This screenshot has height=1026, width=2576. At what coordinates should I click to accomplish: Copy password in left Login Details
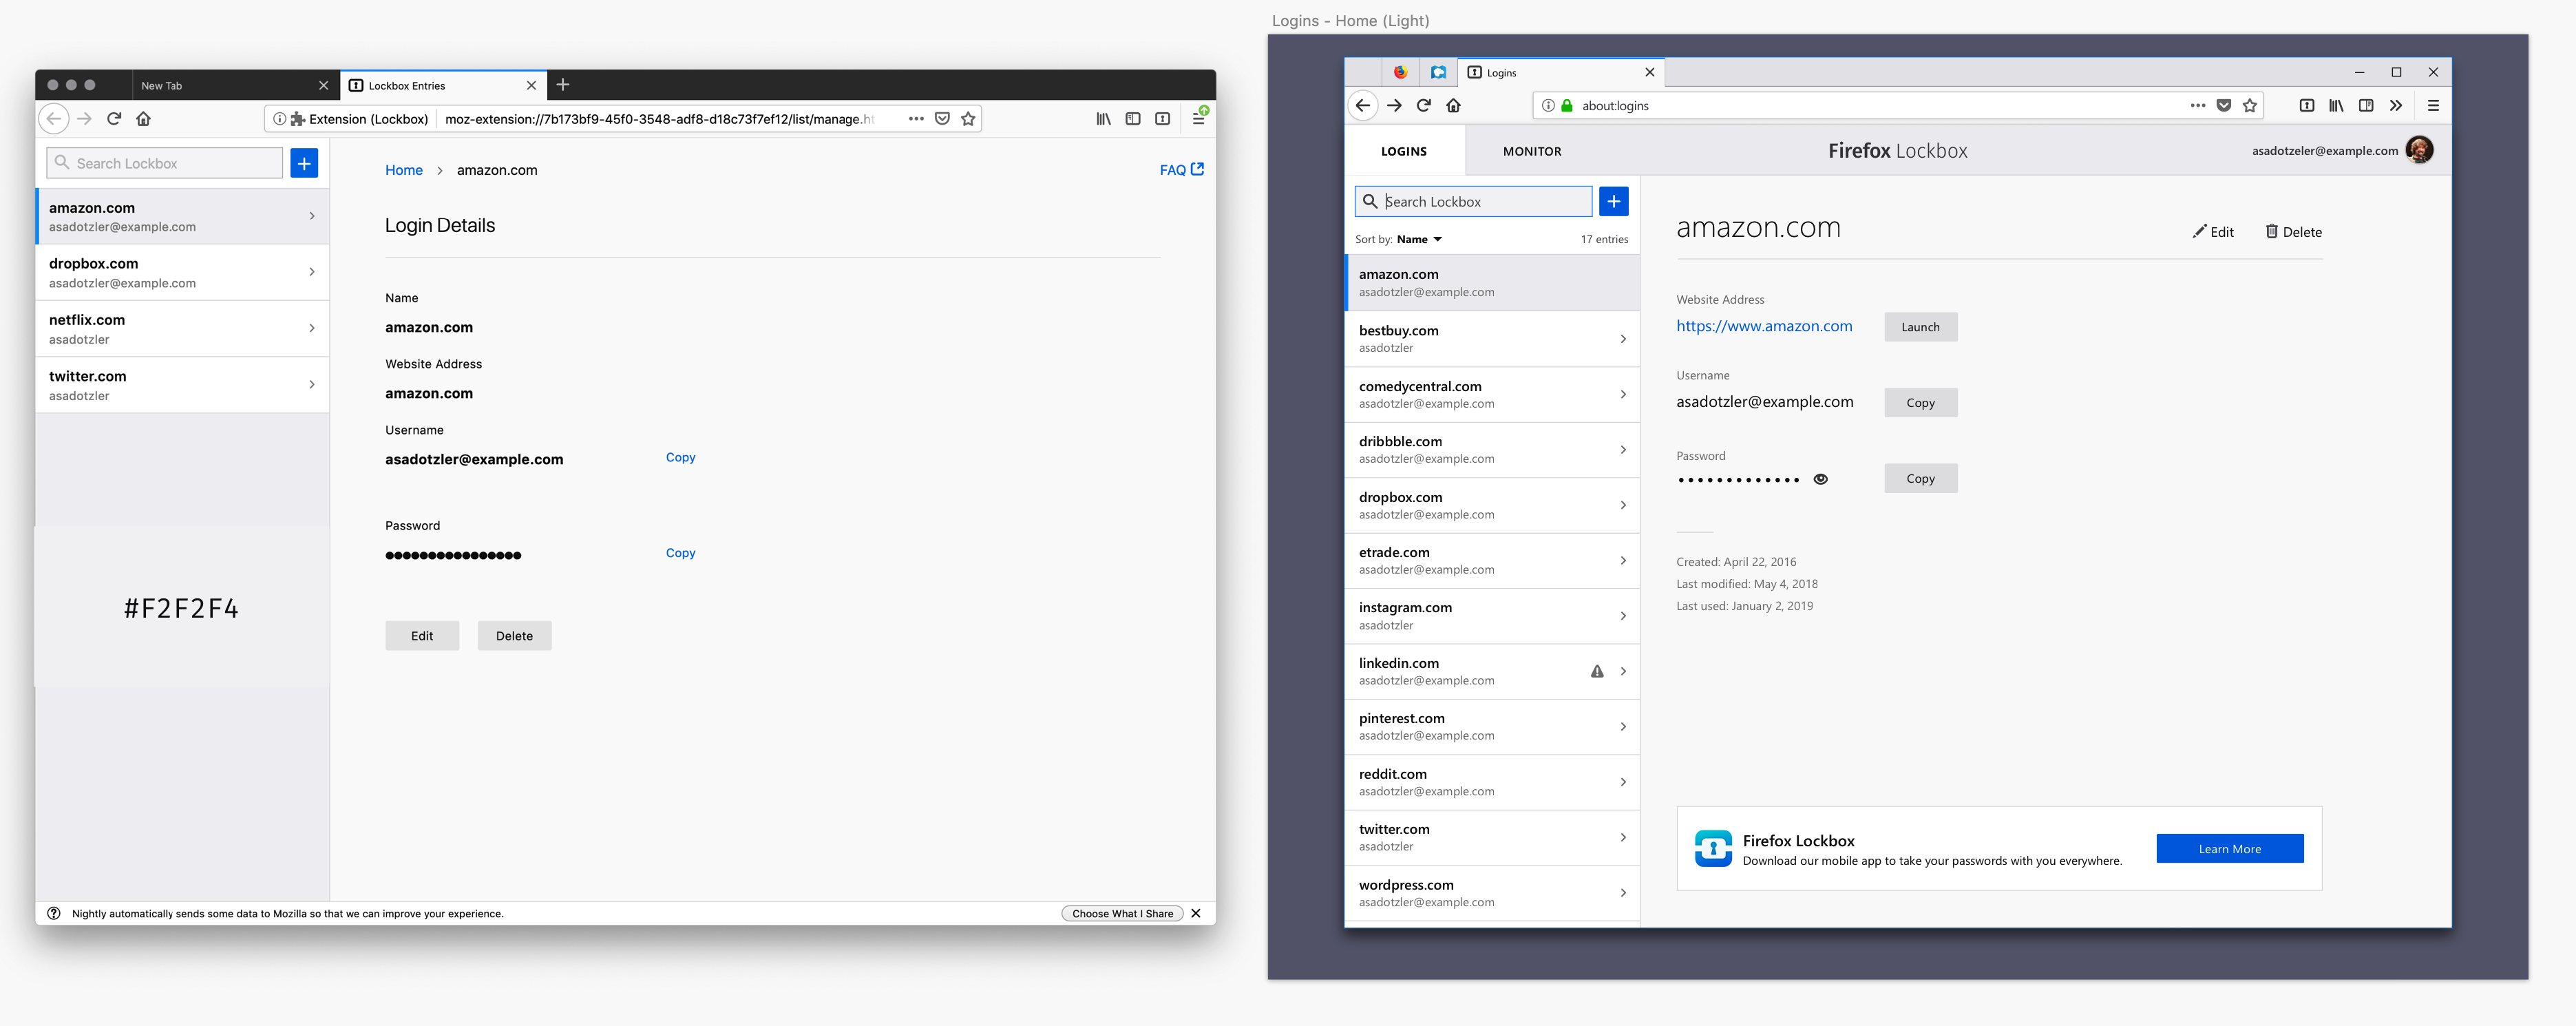pos(680,553)
